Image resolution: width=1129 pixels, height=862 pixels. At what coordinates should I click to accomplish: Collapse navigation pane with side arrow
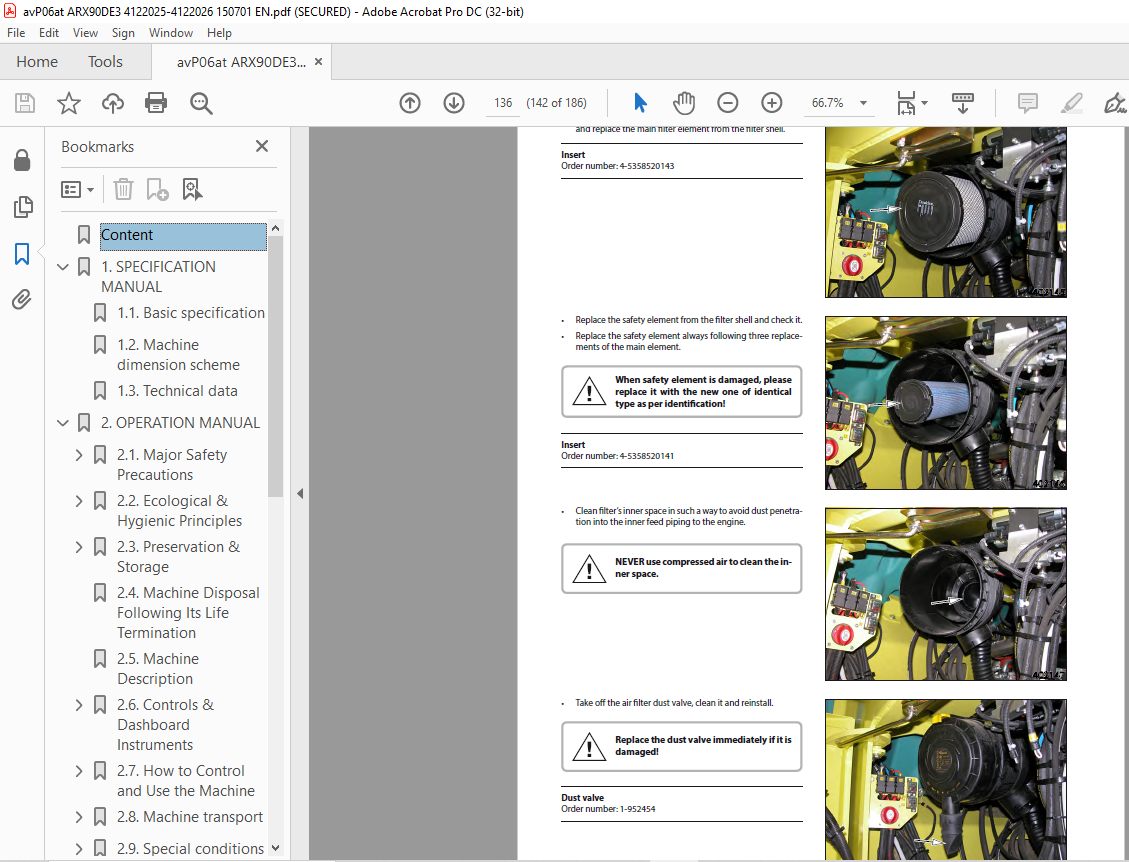(300, 493)
